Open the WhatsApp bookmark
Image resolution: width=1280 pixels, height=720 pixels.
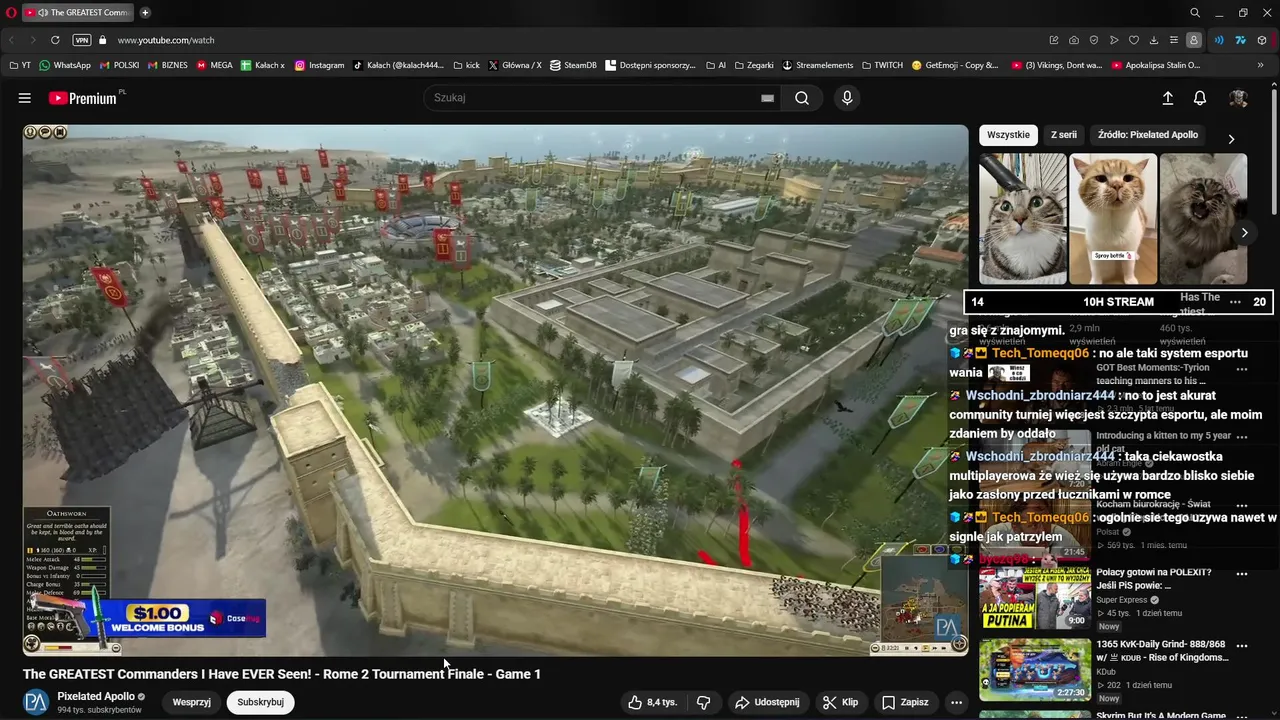tap(64, 65)
